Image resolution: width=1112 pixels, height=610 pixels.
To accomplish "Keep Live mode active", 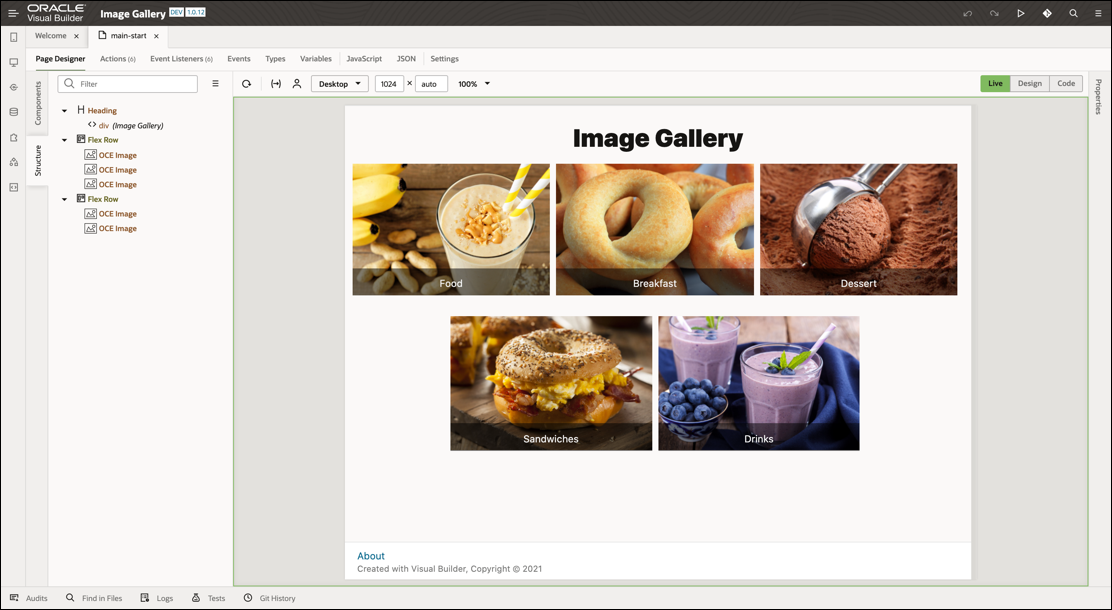I will pyautogui.click(x=995, y=83).
